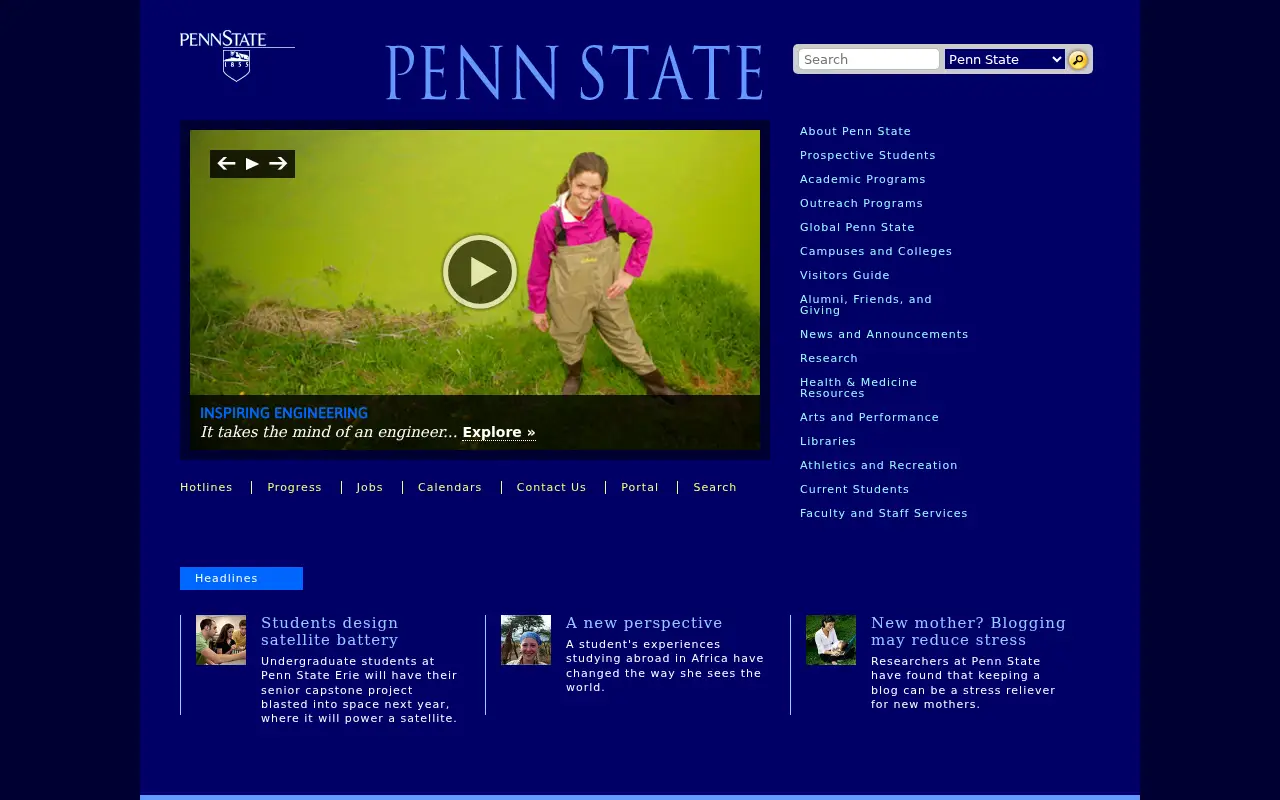Open the Explore » link

point(499,432)
